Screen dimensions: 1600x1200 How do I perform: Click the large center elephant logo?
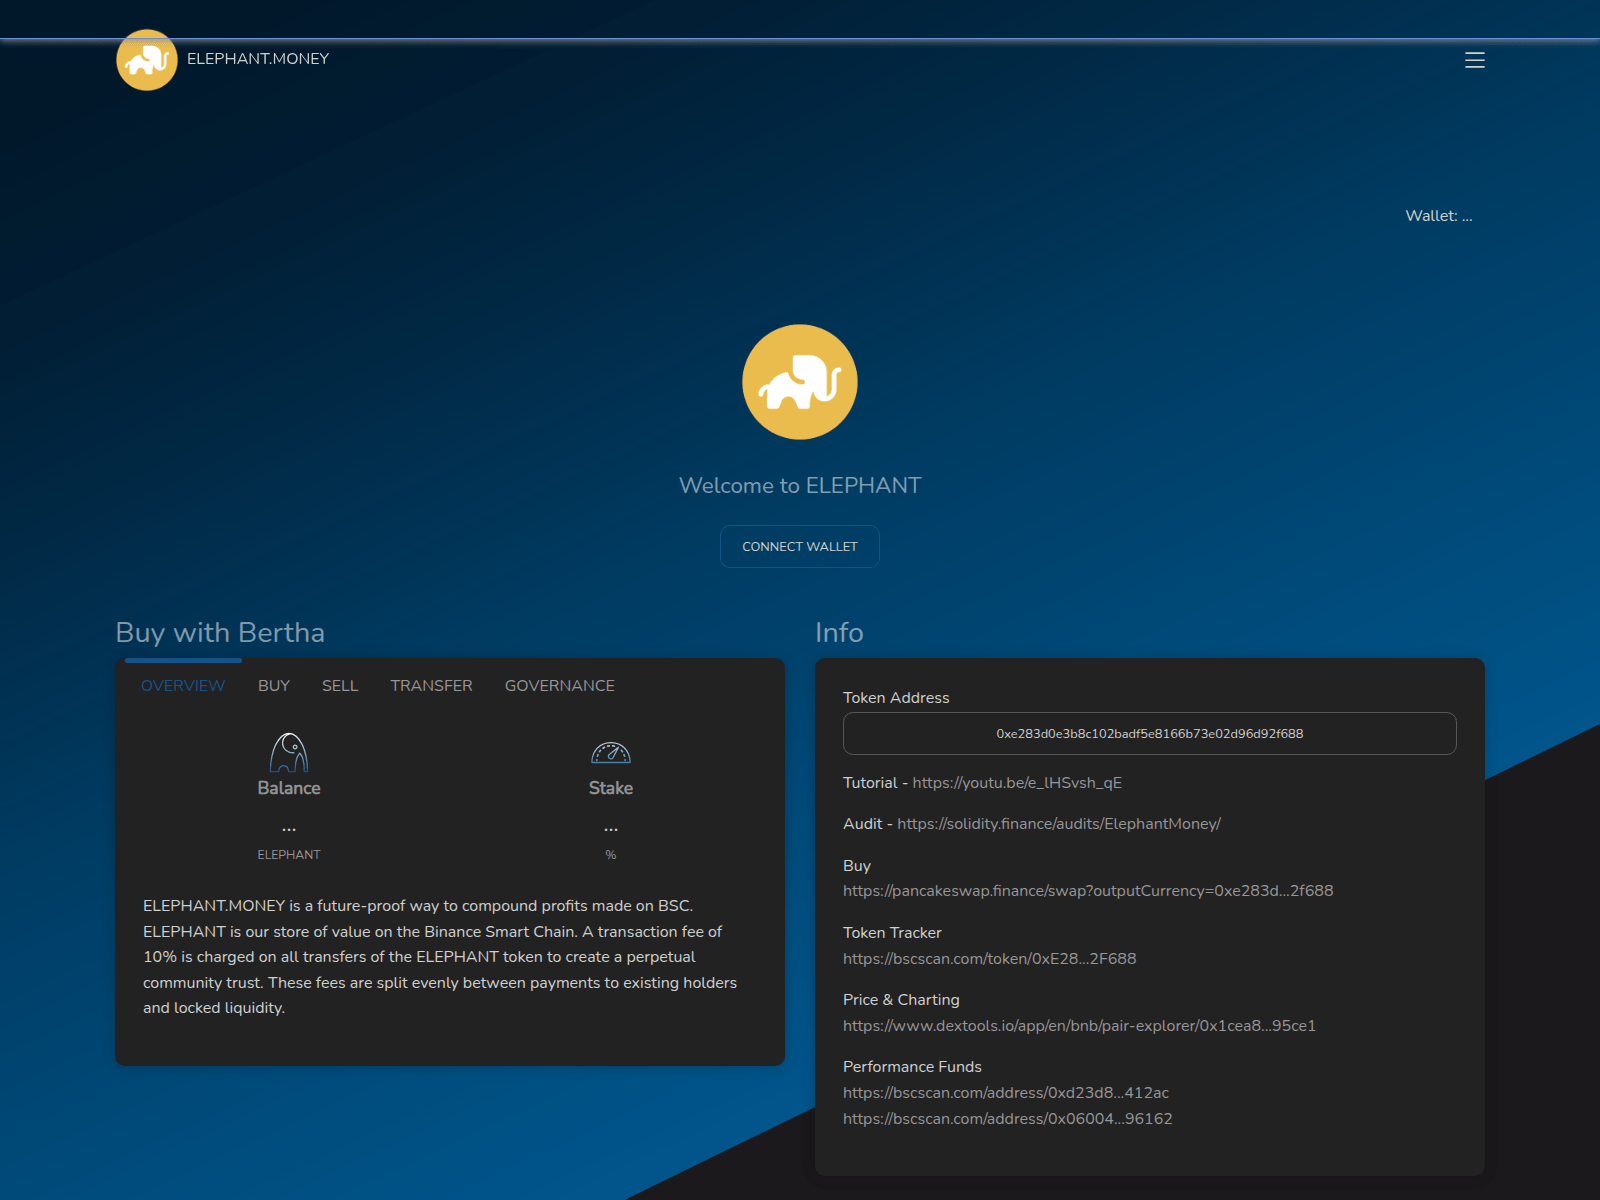tap(800, 382)
